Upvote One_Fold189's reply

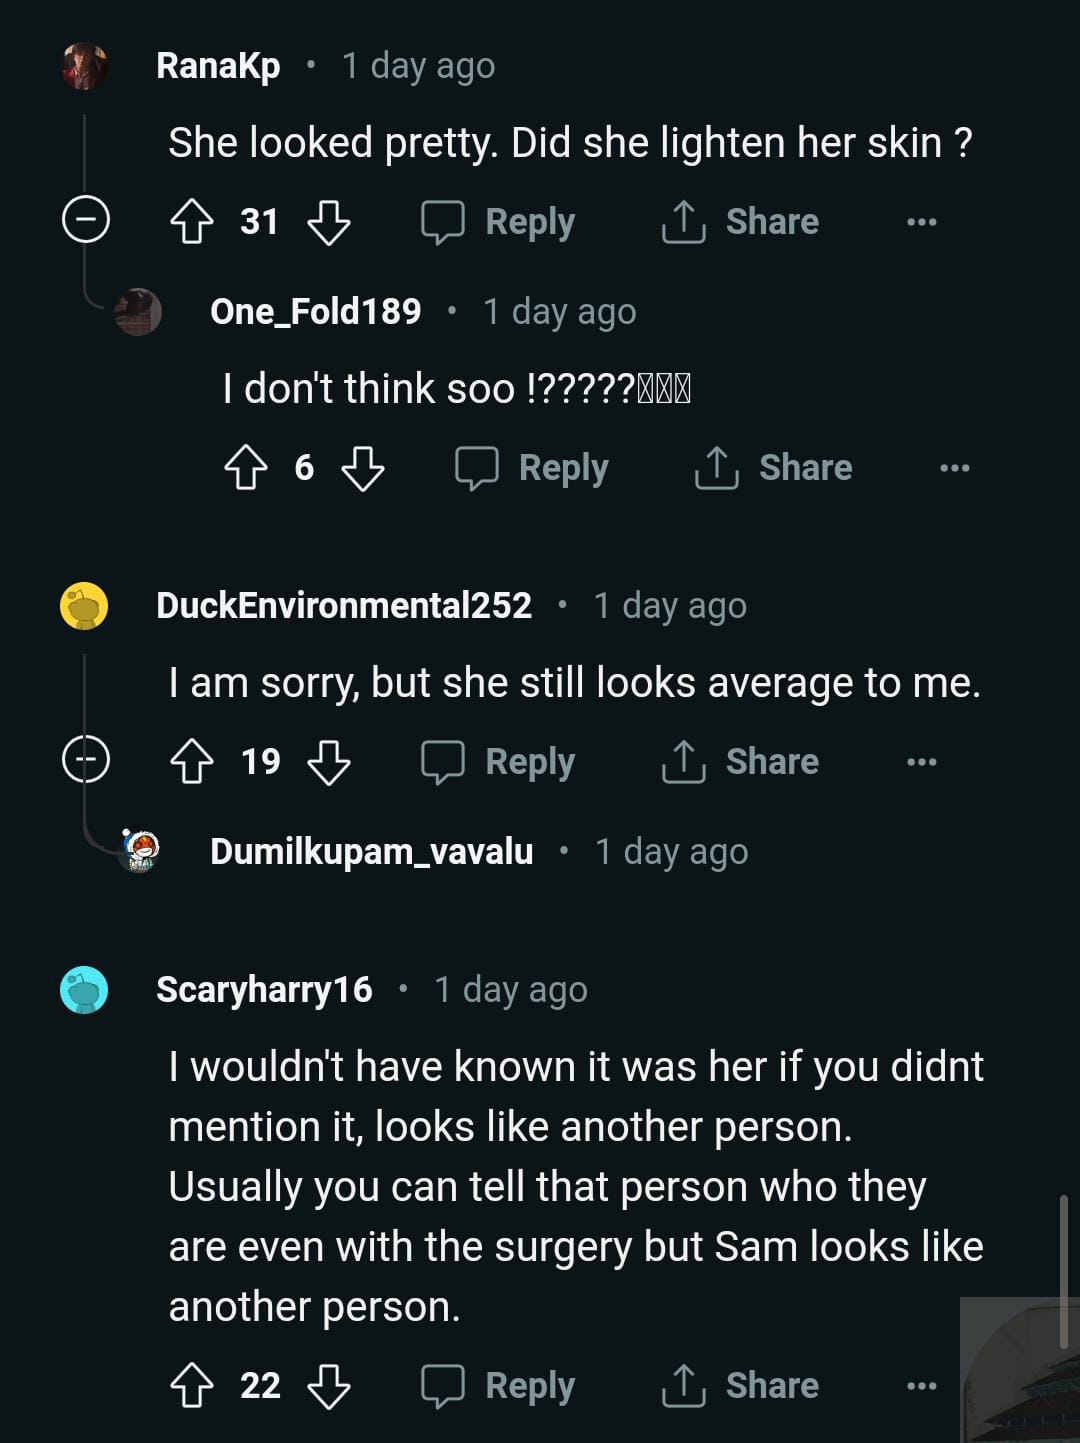(x=245, y=468)
